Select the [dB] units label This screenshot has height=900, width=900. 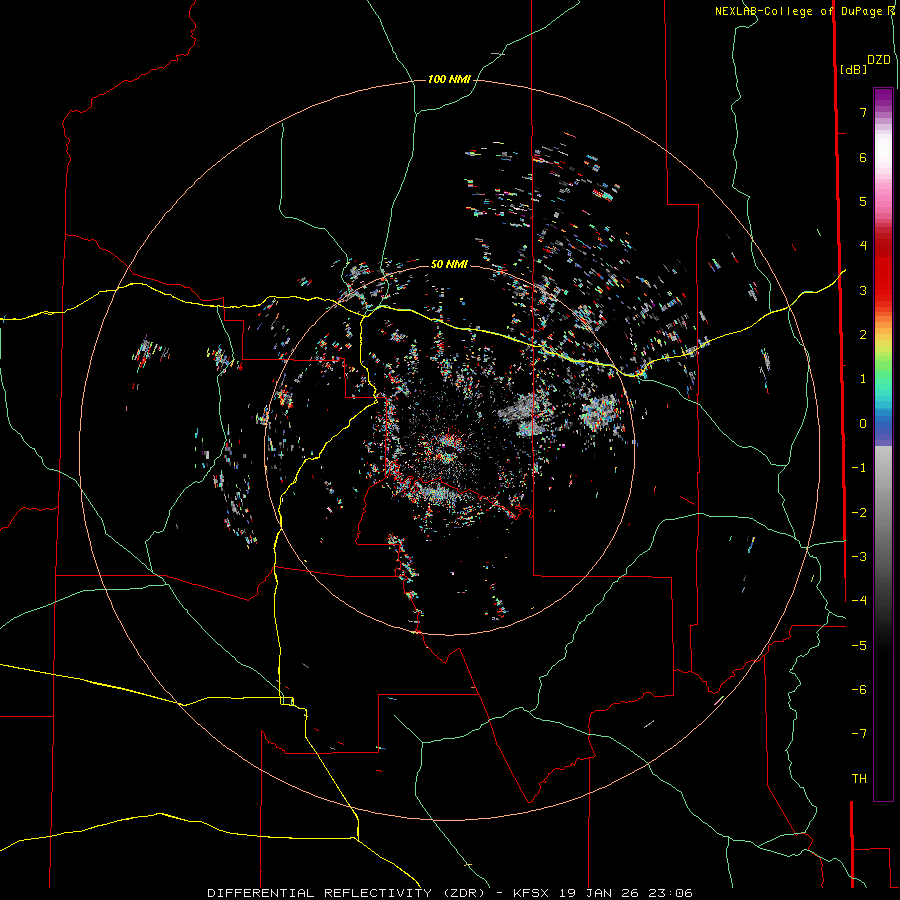854,69
